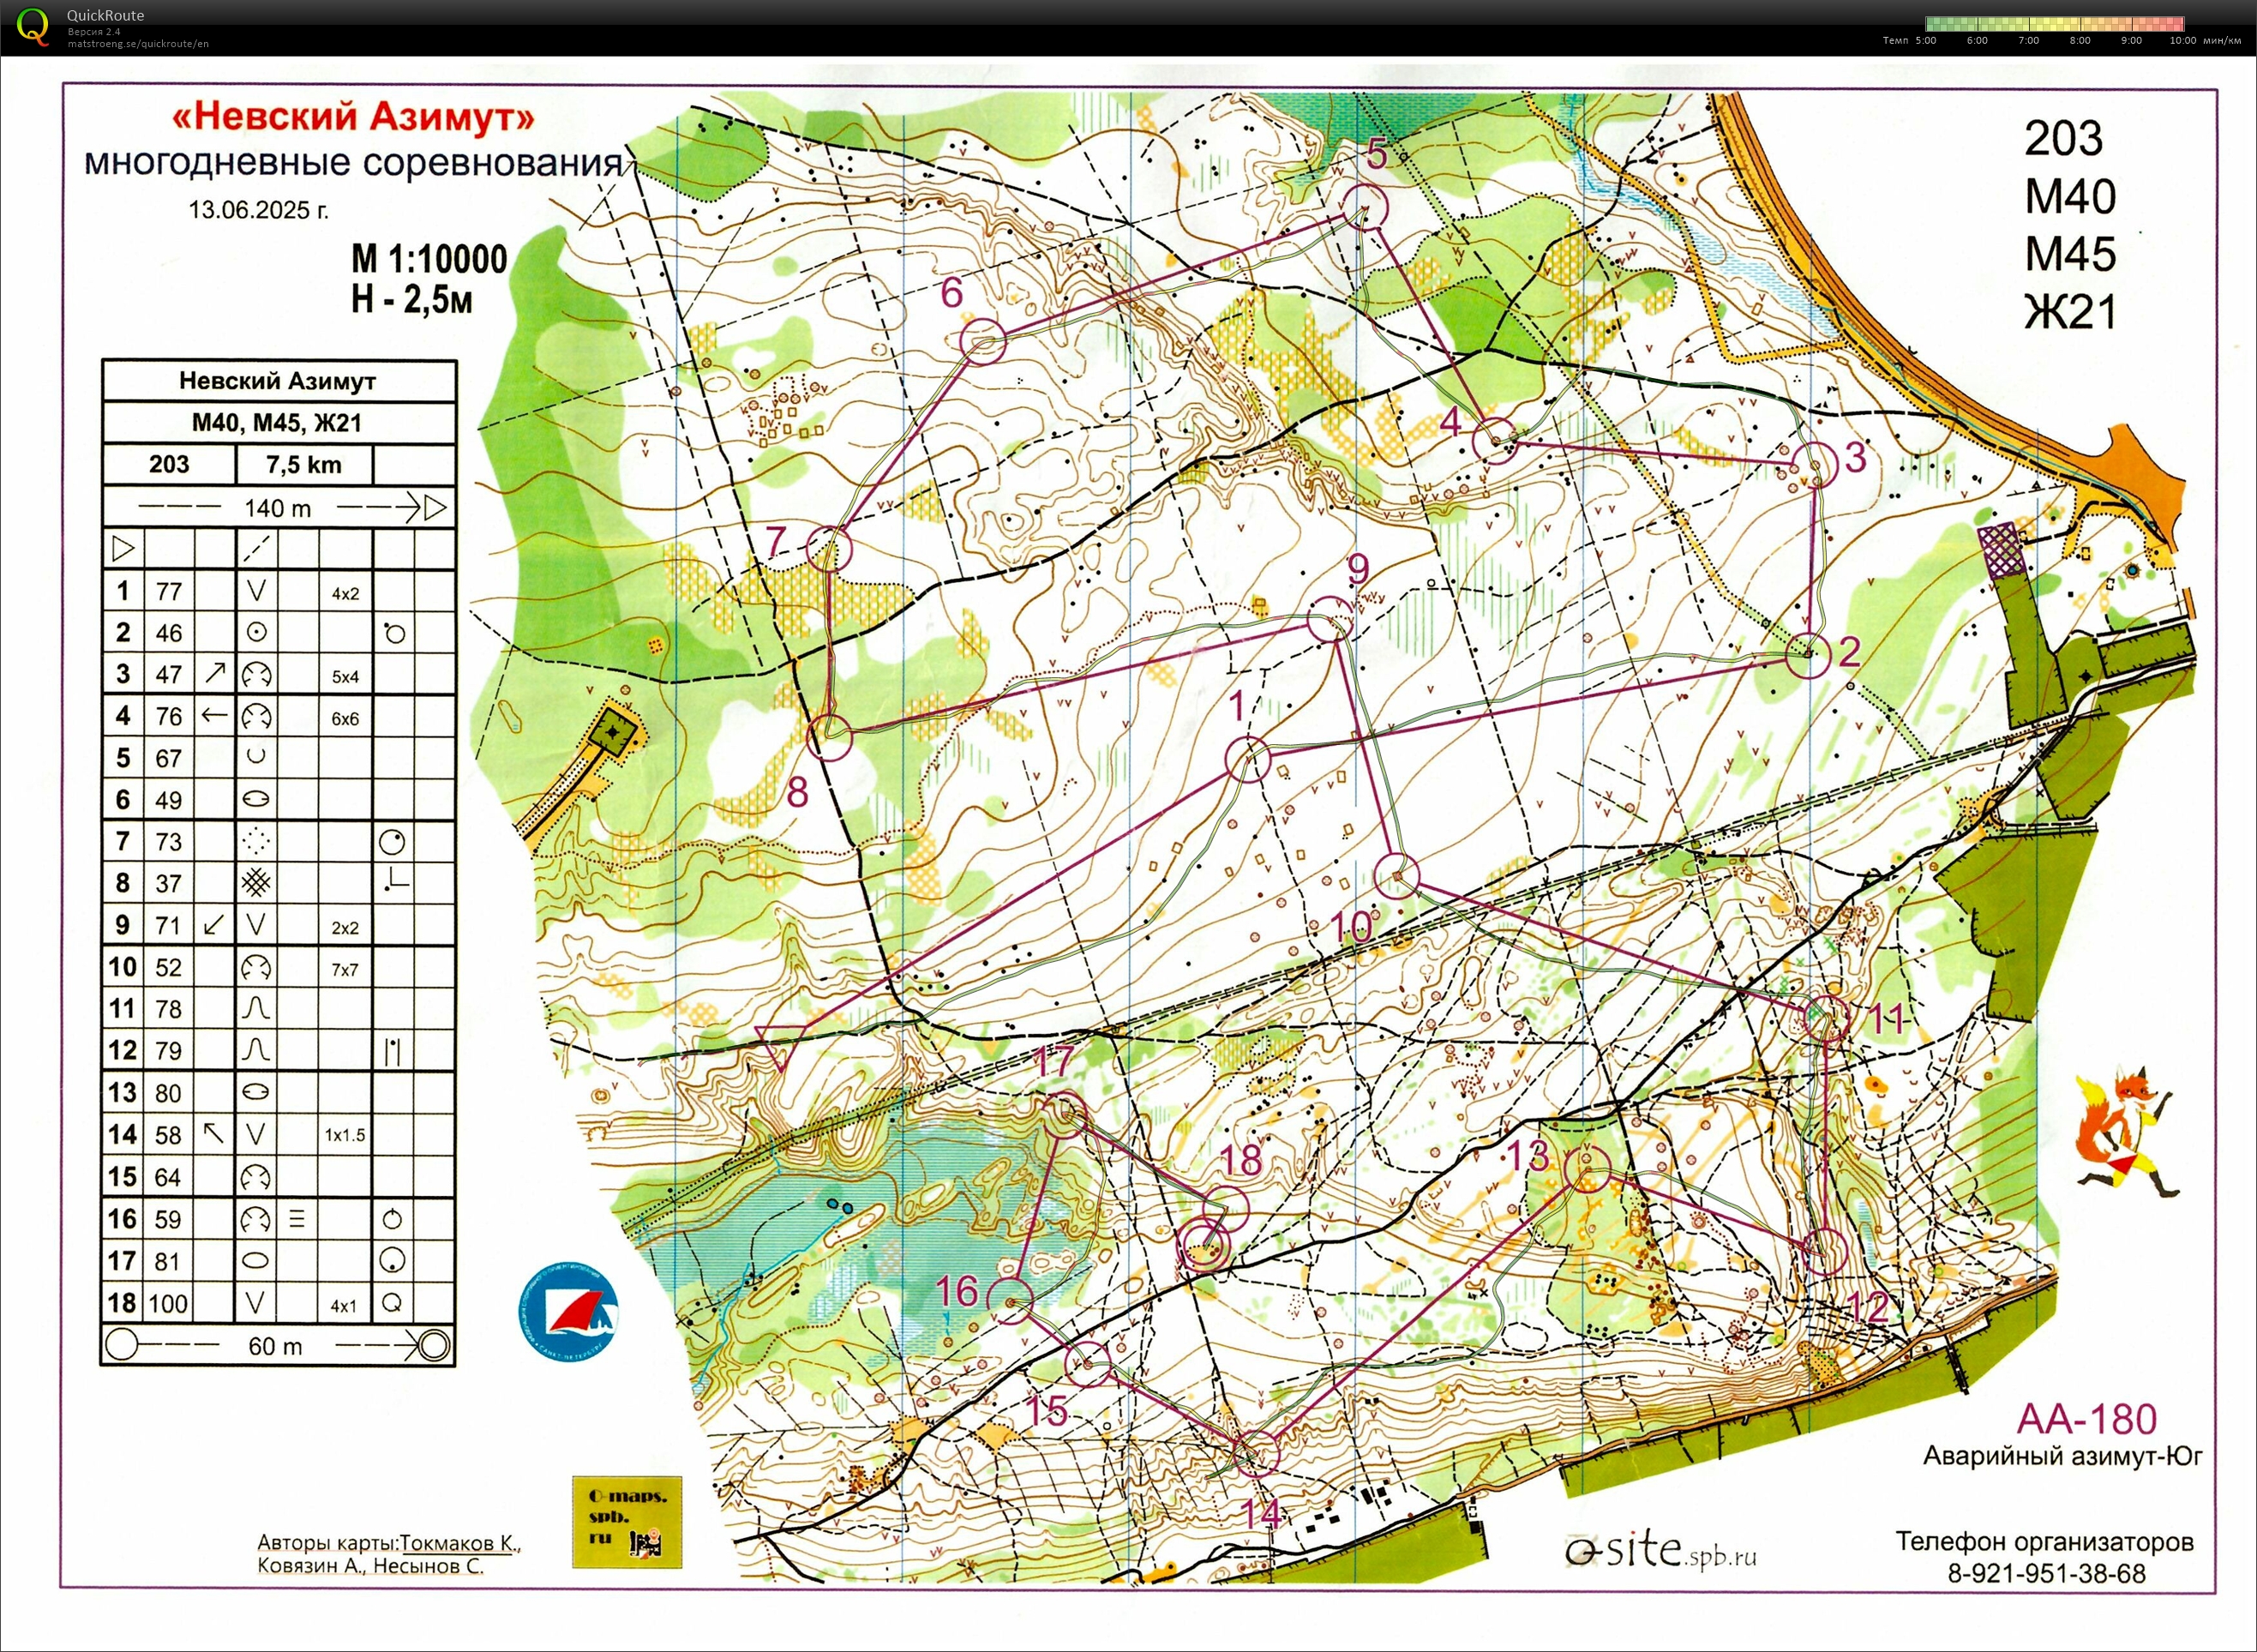Click the 7,5 km course length cell
The height and width of the screenshot is (1652, 2257).
pyautogui.click(x=304, y=465)
